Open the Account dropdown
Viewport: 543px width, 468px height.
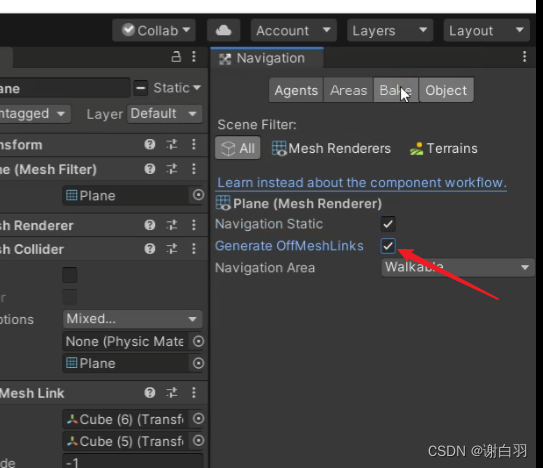click(294, 30)
